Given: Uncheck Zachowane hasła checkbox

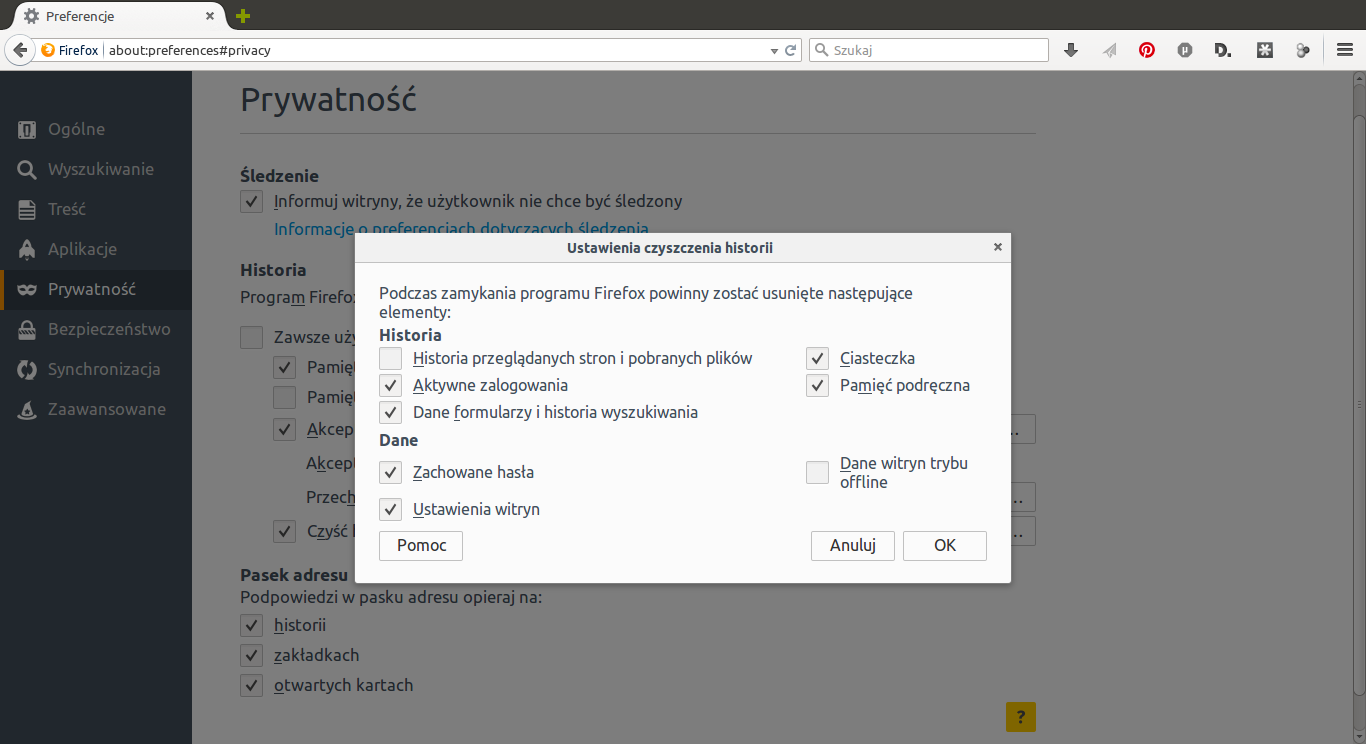Looking at the screenshot, I should (391, 473).
